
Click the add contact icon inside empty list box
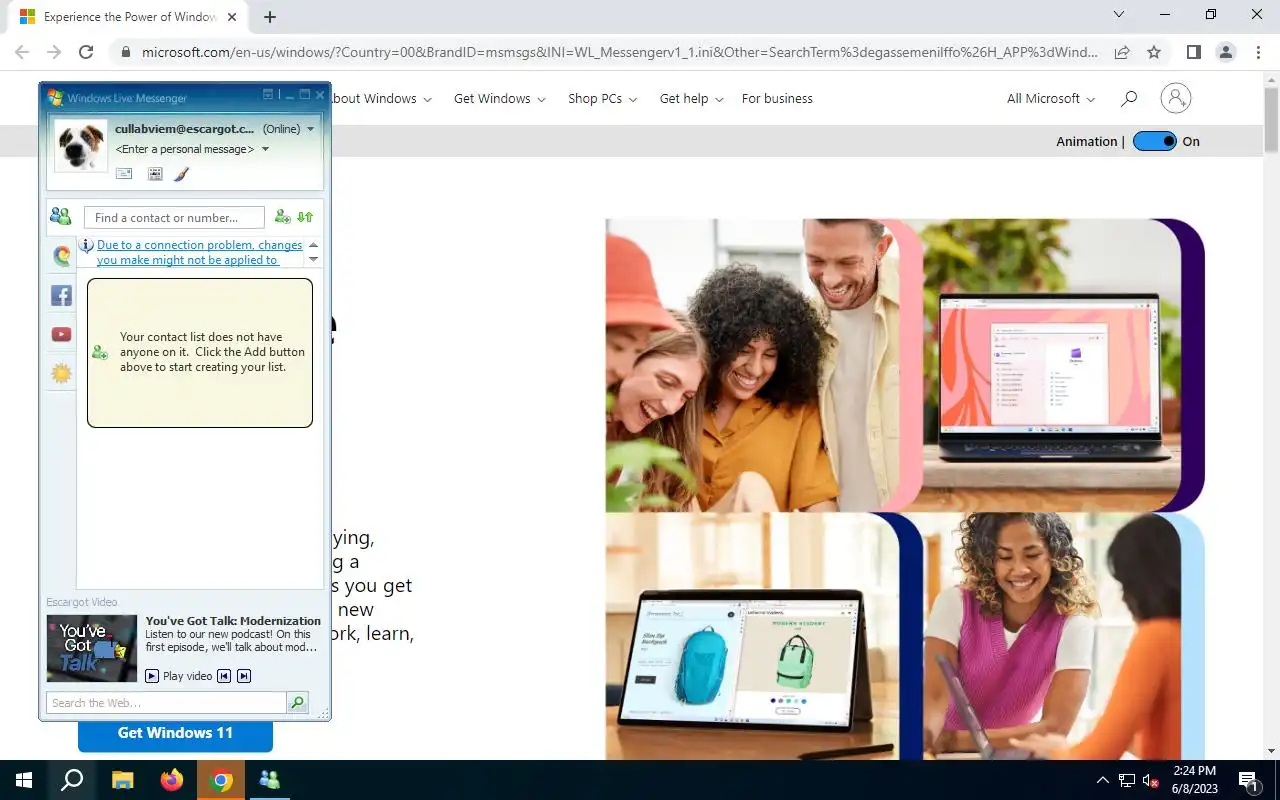100,353
